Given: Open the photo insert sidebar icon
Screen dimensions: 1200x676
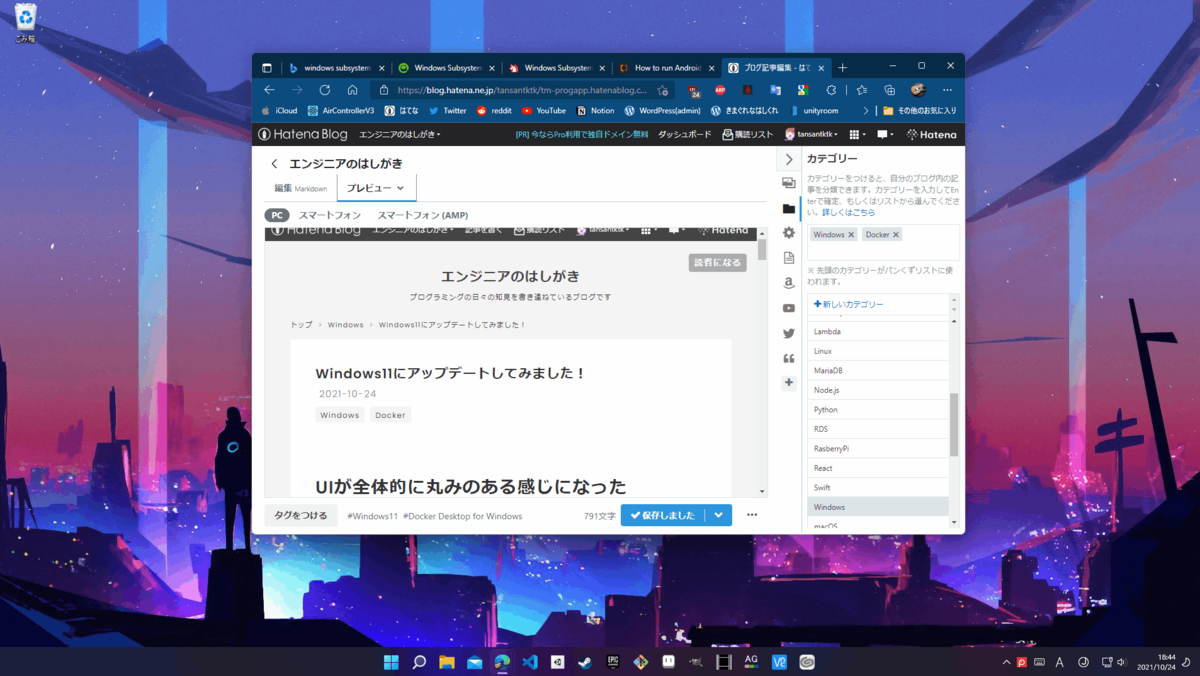Looking at the screenshot, I should (x=789, y=184).
